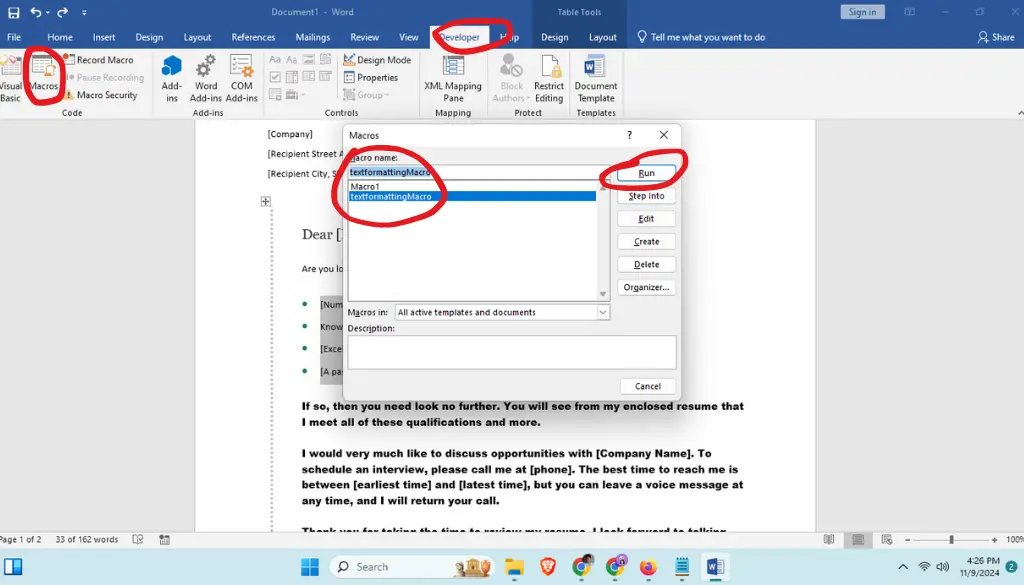The image size is (1024, 585).
Task: Delete the selected macro
Action: [646, 264]
